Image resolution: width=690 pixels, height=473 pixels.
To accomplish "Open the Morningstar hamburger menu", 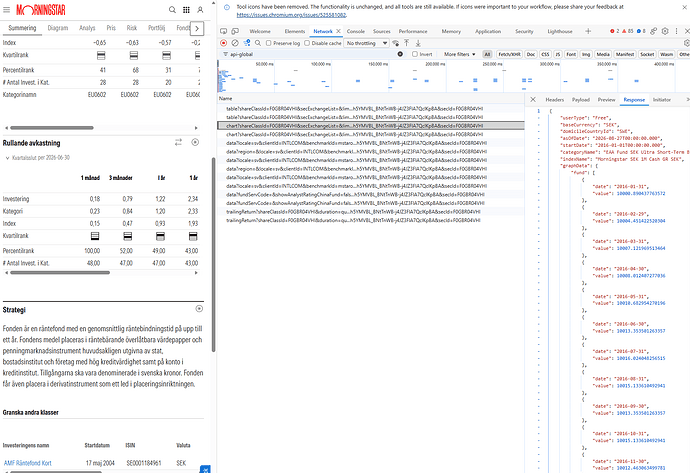I will 6,9.
